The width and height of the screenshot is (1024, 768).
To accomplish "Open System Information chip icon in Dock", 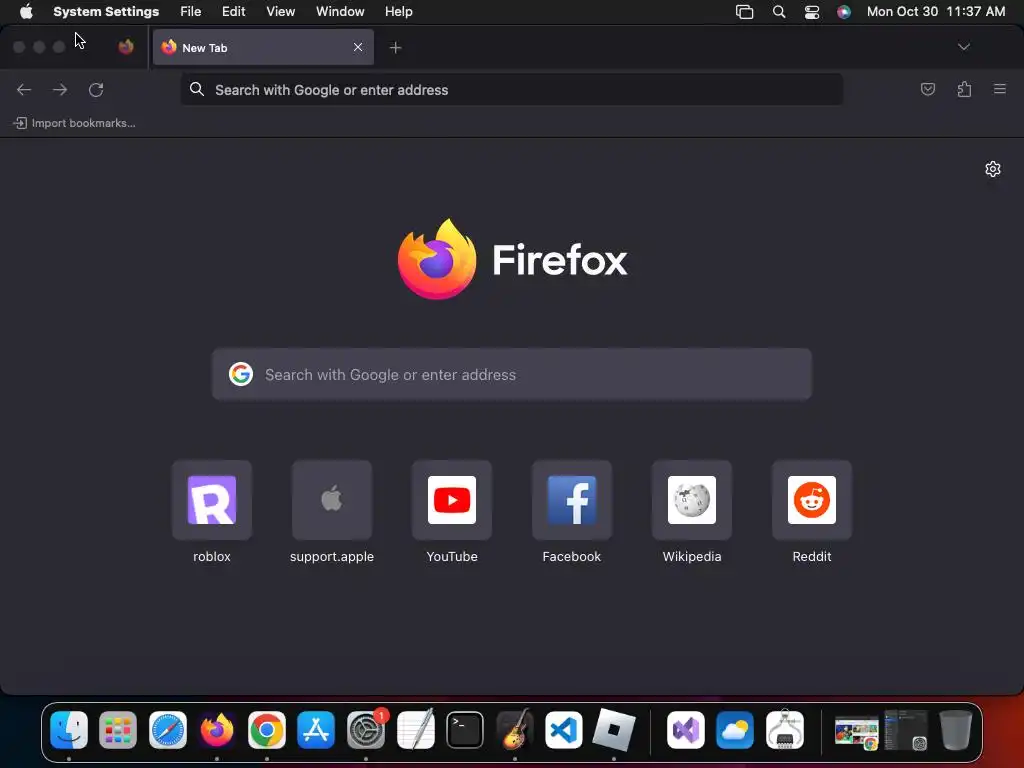I will pyautogui.click(x=785, y=729).
